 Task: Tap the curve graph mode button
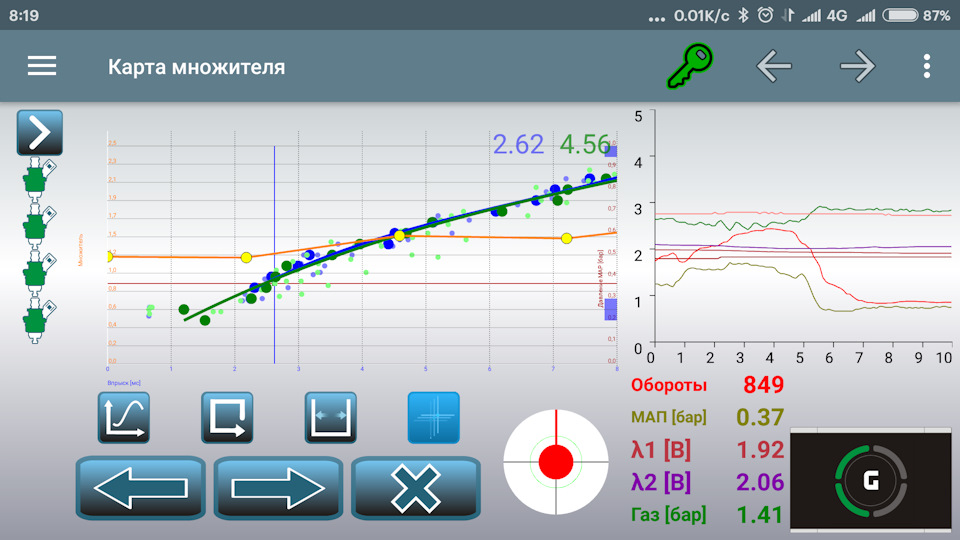[x=124, y=418]
